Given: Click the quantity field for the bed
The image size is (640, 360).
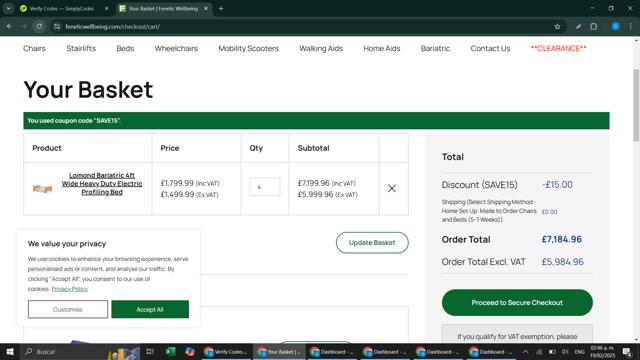Looking at the screenshot, I should click(x=265, y=187).
